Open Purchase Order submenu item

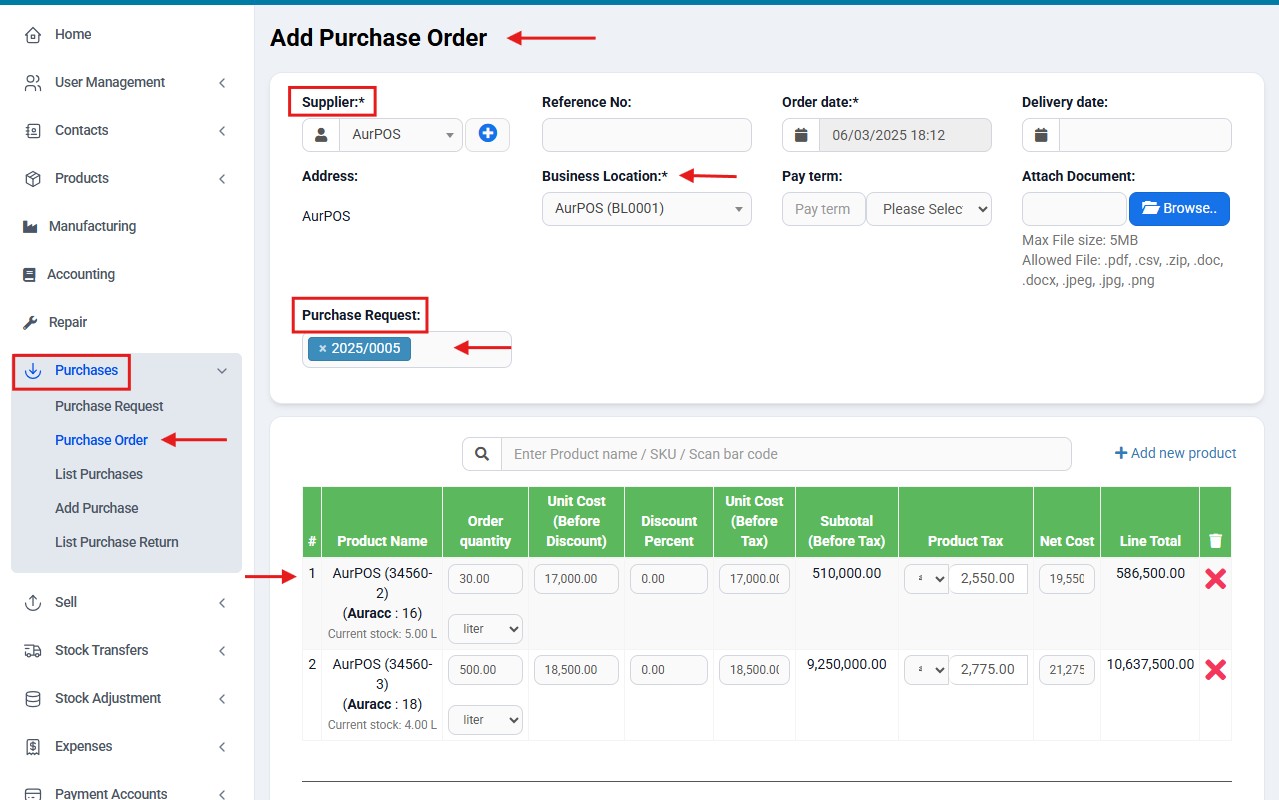[x=101, y=440]
